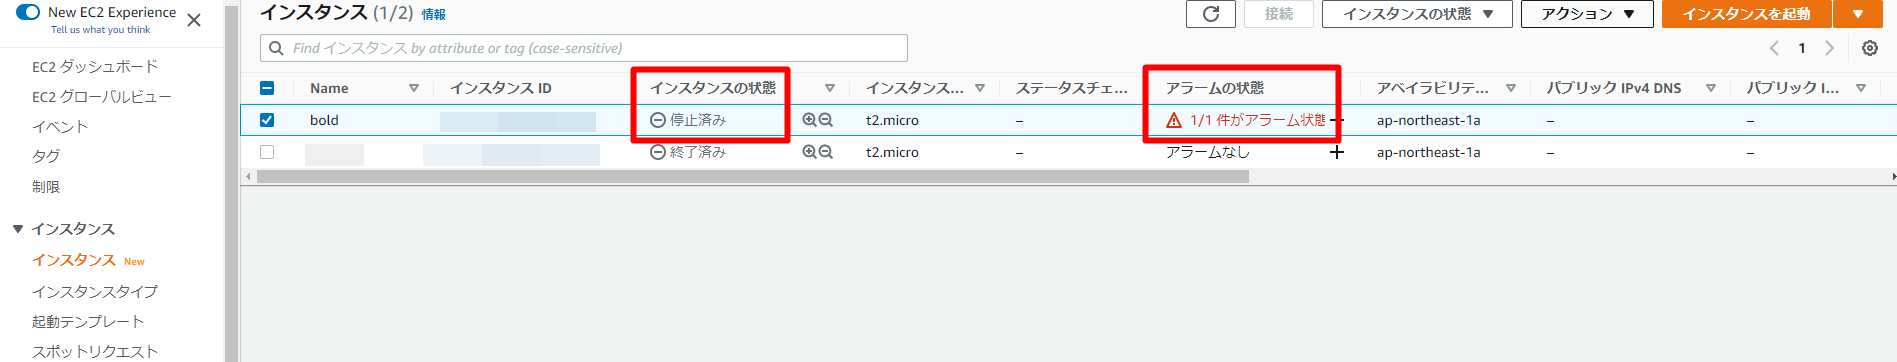The height and width of the screenshot is (362, 1897).
Task: Sort by the パブリック I... column arrow
Action: click(x=1861, y=88)
